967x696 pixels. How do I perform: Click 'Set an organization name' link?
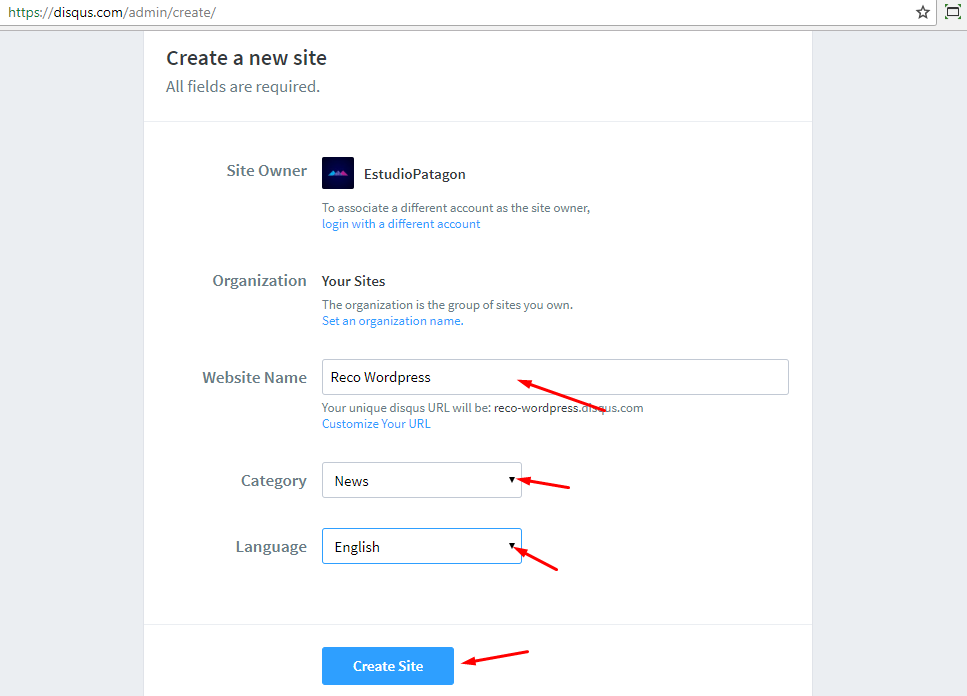click(x=391, y=321)
